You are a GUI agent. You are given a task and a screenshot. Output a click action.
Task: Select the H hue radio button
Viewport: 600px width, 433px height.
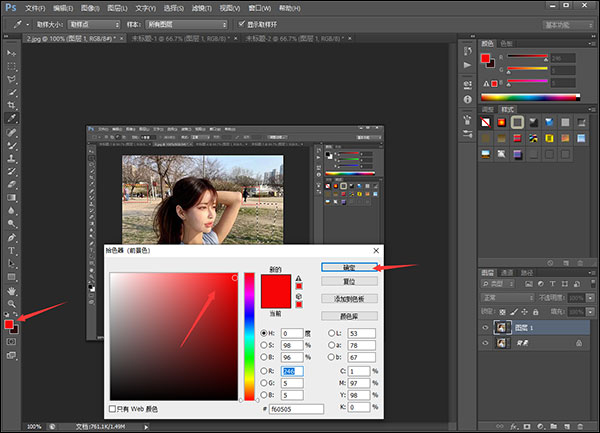pos(263,333)
